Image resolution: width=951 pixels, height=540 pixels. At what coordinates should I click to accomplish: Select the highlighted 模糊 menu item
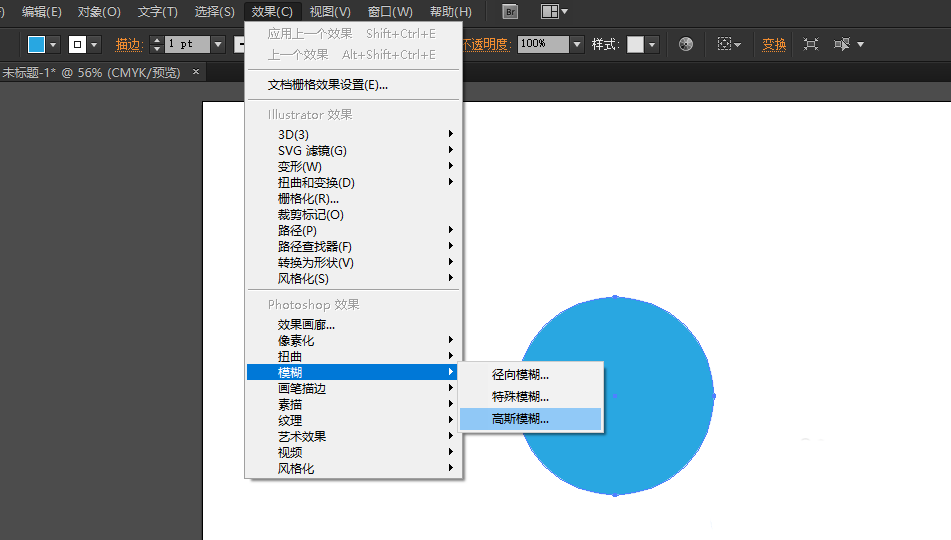coord(353,372)
